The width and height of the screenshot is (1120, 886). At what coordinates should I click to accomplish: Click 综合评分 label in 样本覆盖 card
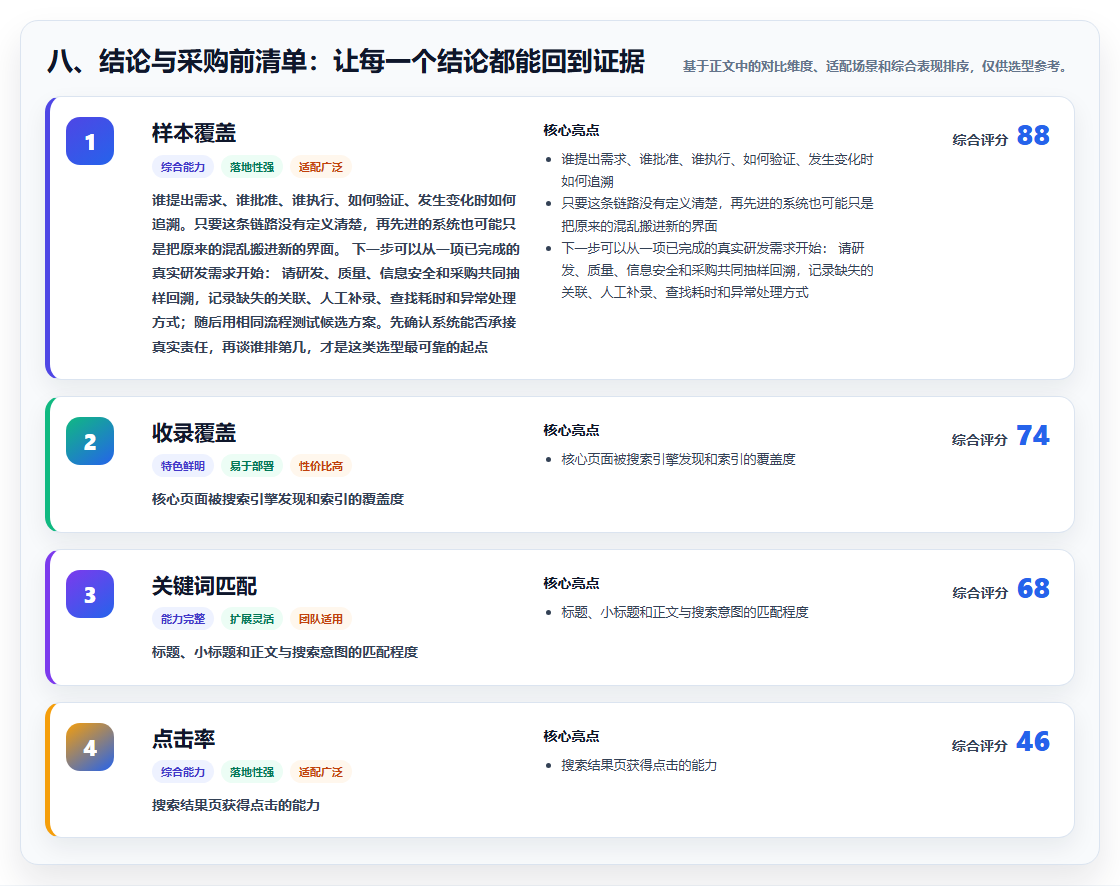(980, 140)
